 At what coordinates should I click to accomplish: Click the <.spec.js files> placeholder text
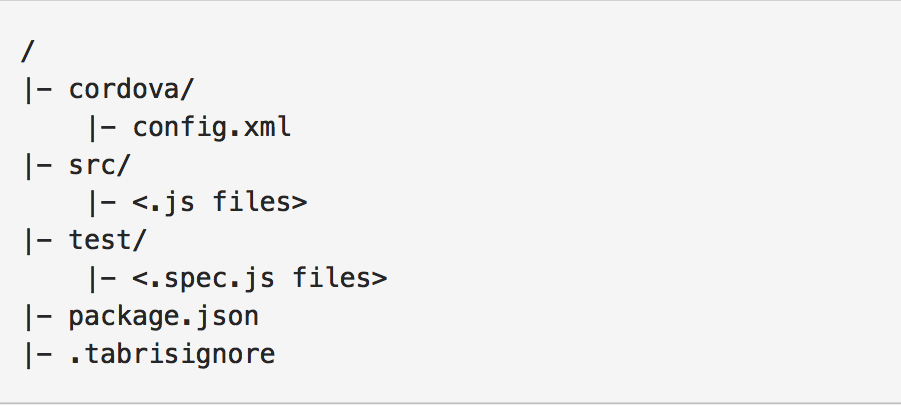(x=260, y=278)
